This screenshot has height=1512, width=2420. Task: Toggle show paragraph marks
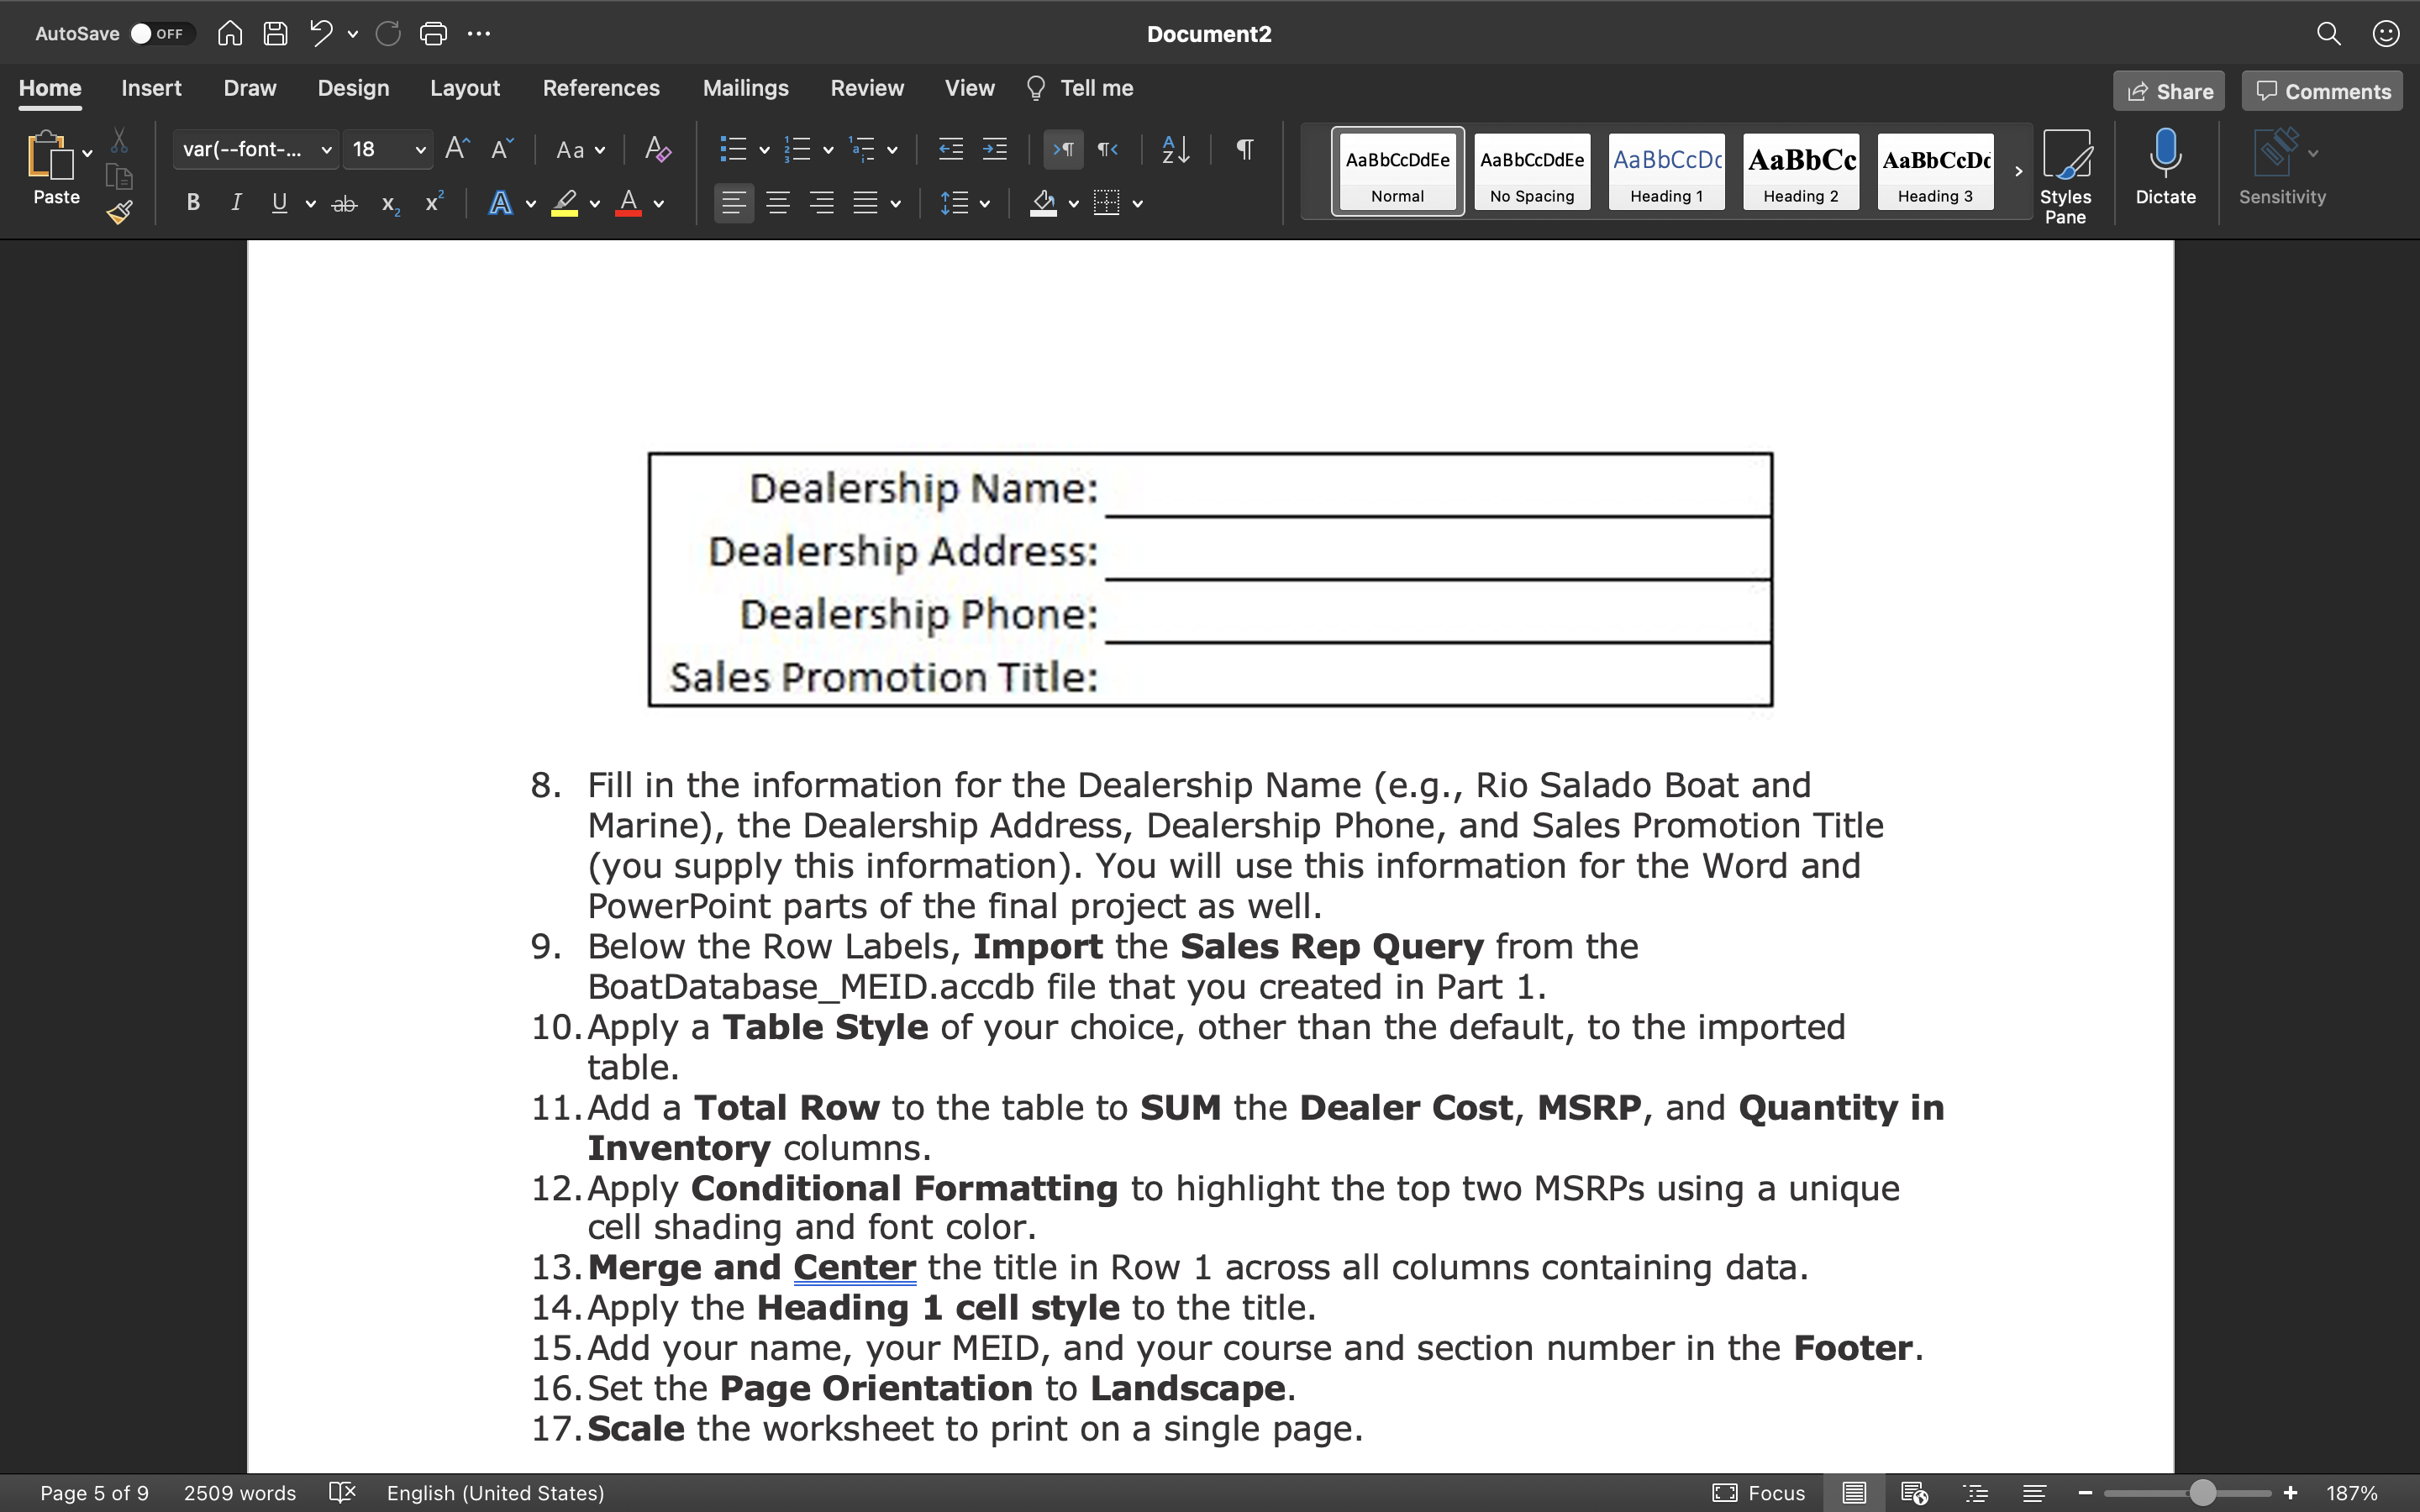point(1244,150)
